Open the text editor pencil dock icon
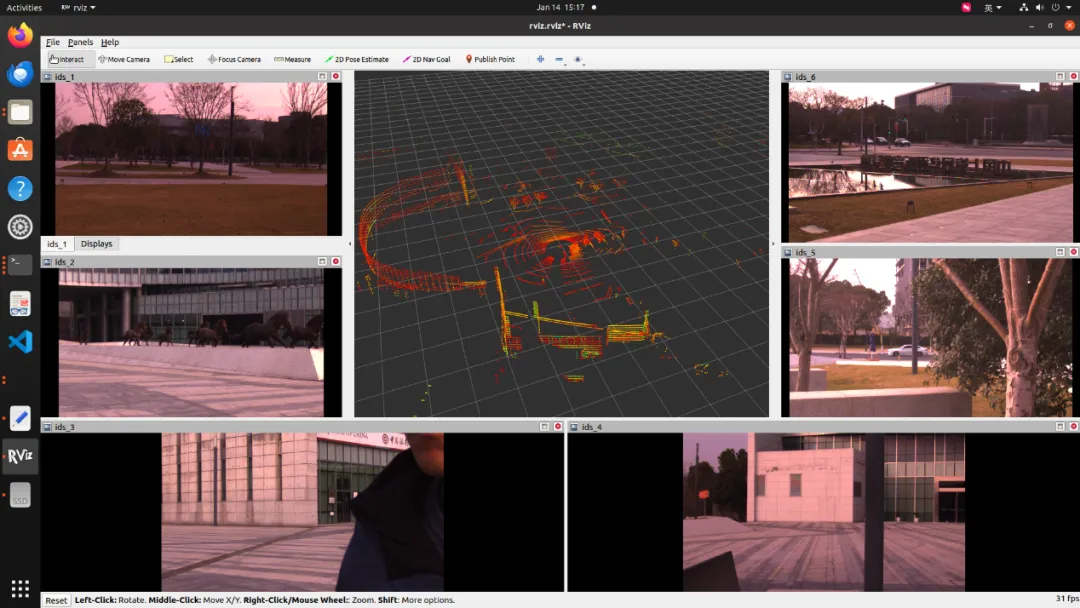The height and width of the screenshot is (608, 1080). click(x=20, y=418)
